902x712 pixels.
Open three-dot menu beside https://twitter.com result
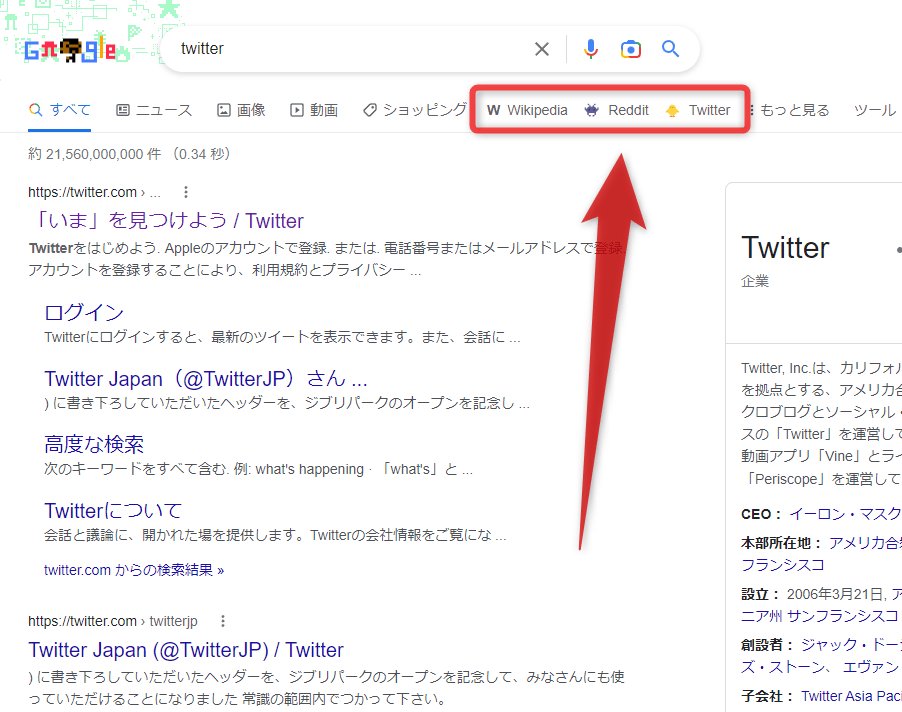(185, 192)
